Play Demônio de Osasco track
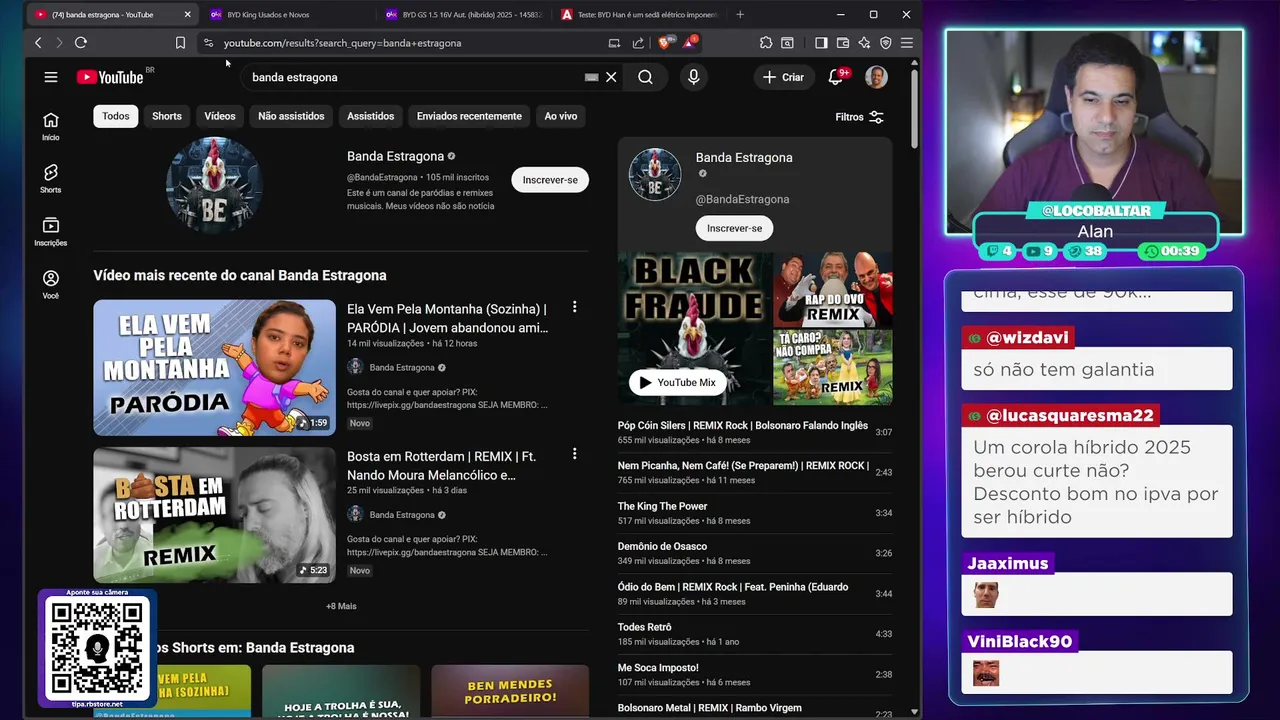 point(755,553)
